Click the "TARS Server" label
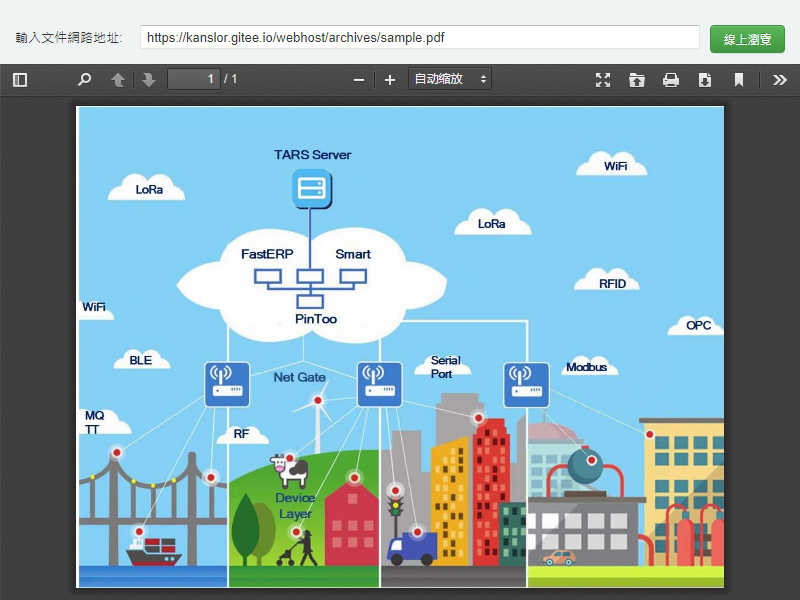800x600 pixels. tap(312, 155)
